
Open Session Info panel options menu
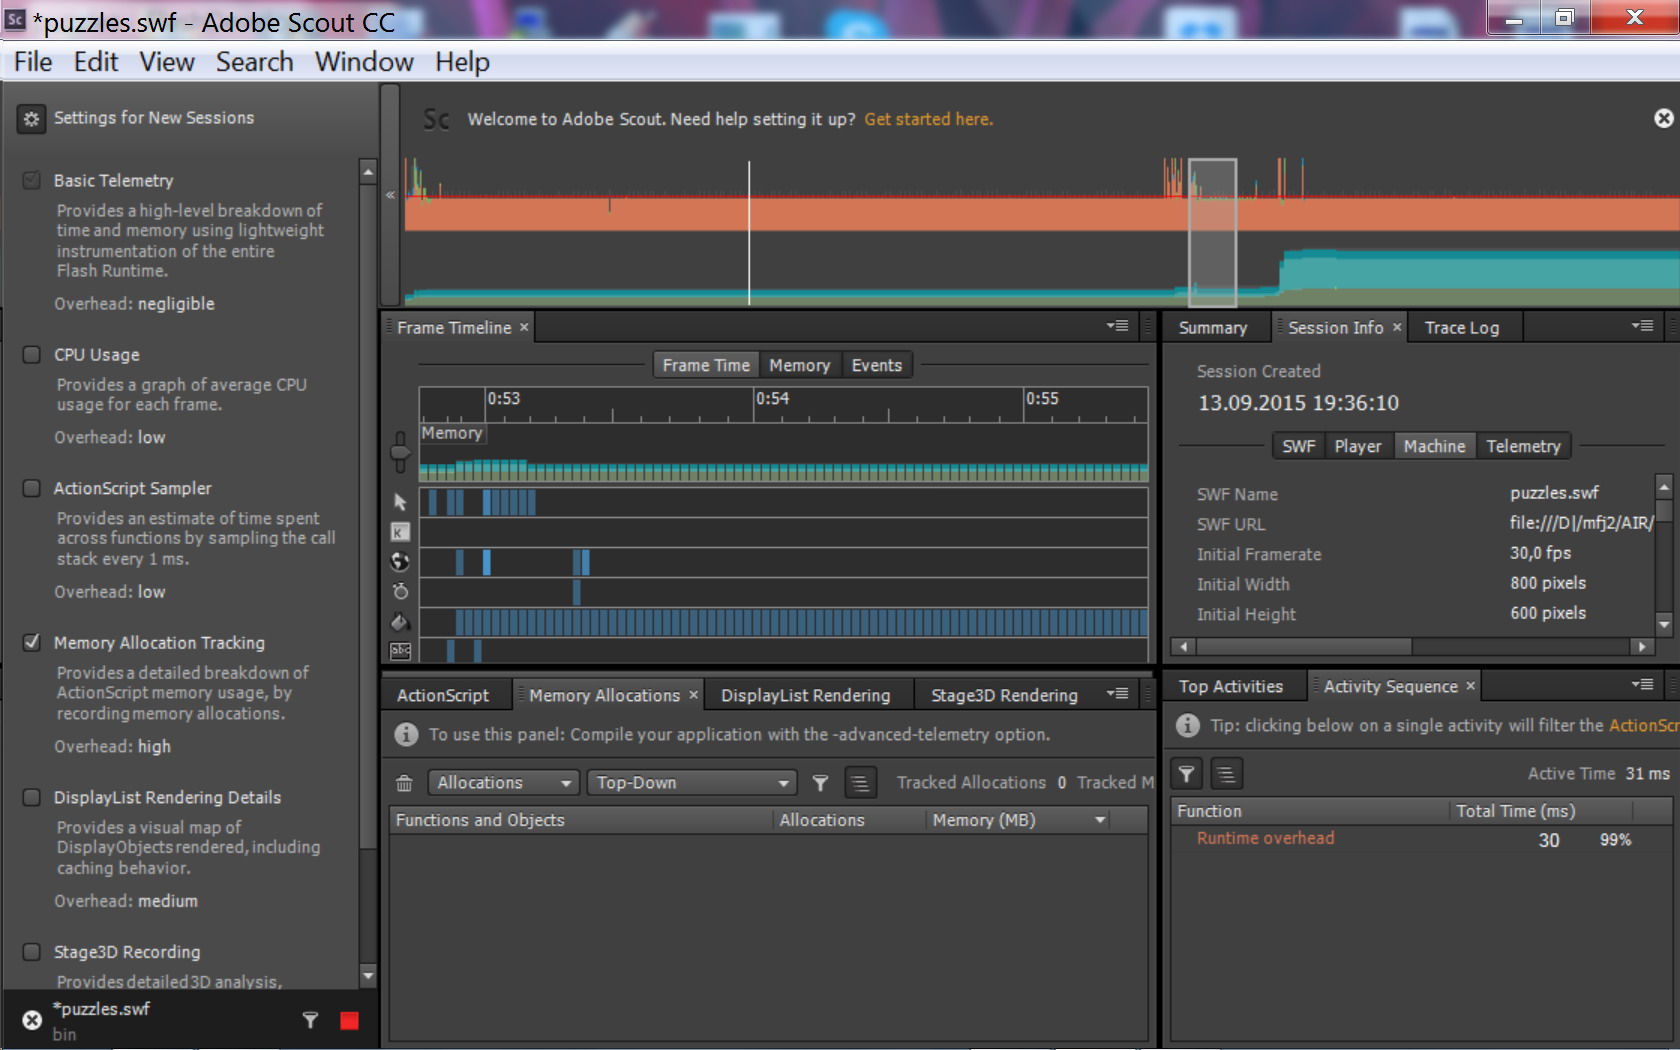click(1642, 326)
